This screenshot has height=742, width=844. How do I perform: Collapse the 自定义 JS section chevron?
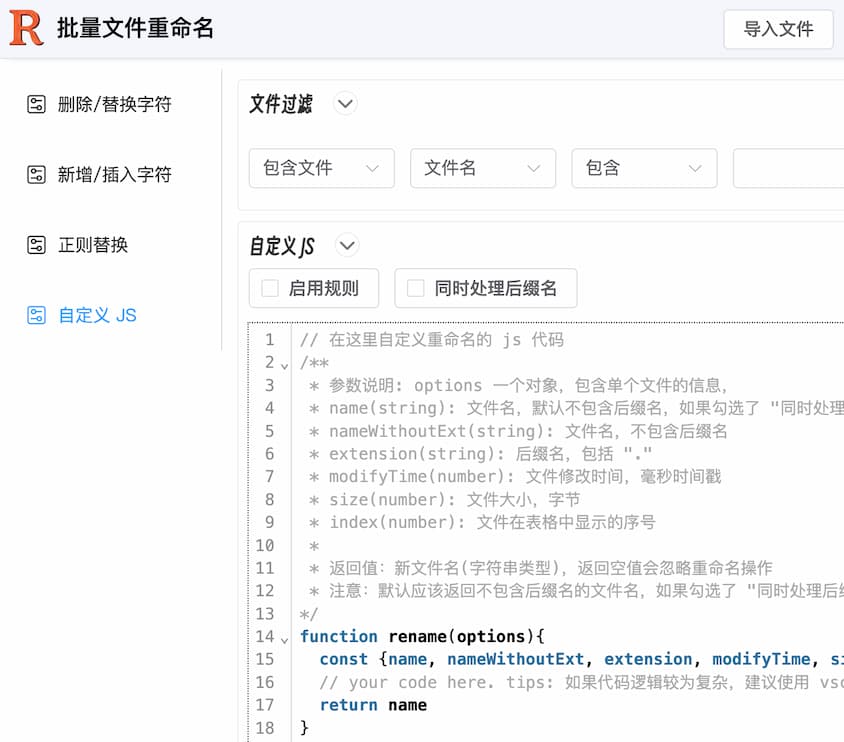point(346,245)
